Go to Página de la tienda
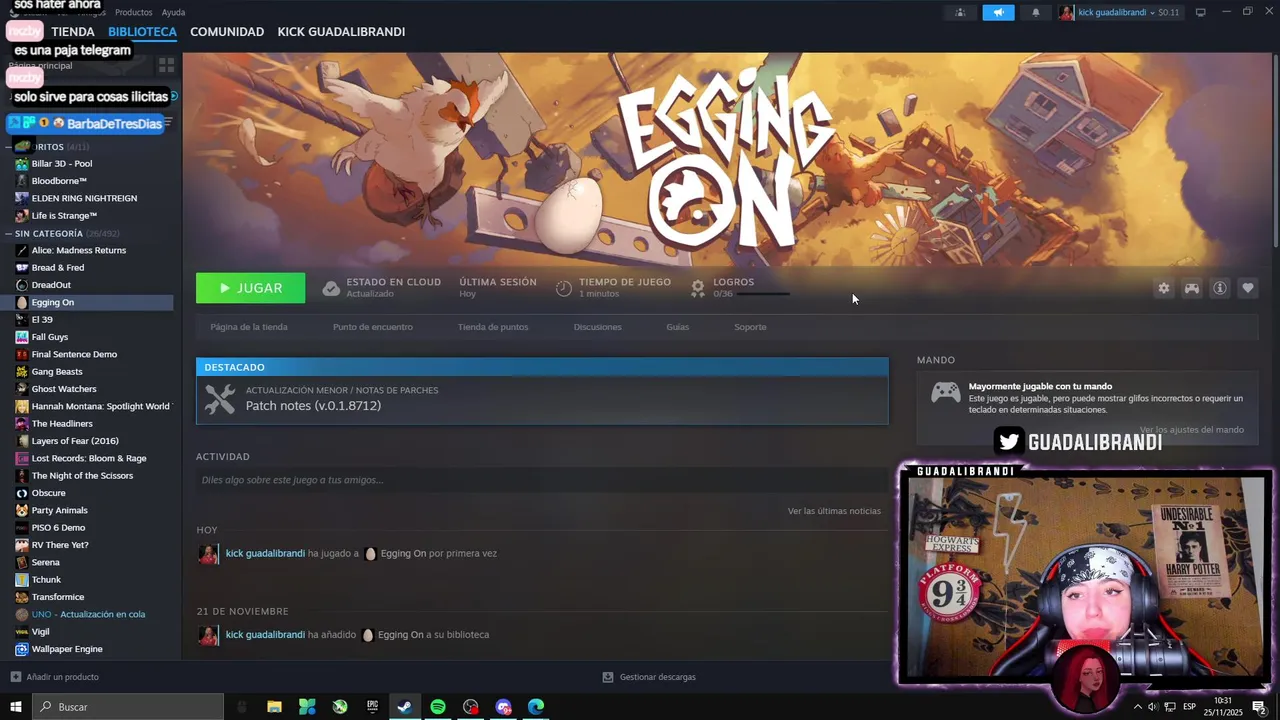This screenshot has height=720, width=1280. (x=249, y=327)
